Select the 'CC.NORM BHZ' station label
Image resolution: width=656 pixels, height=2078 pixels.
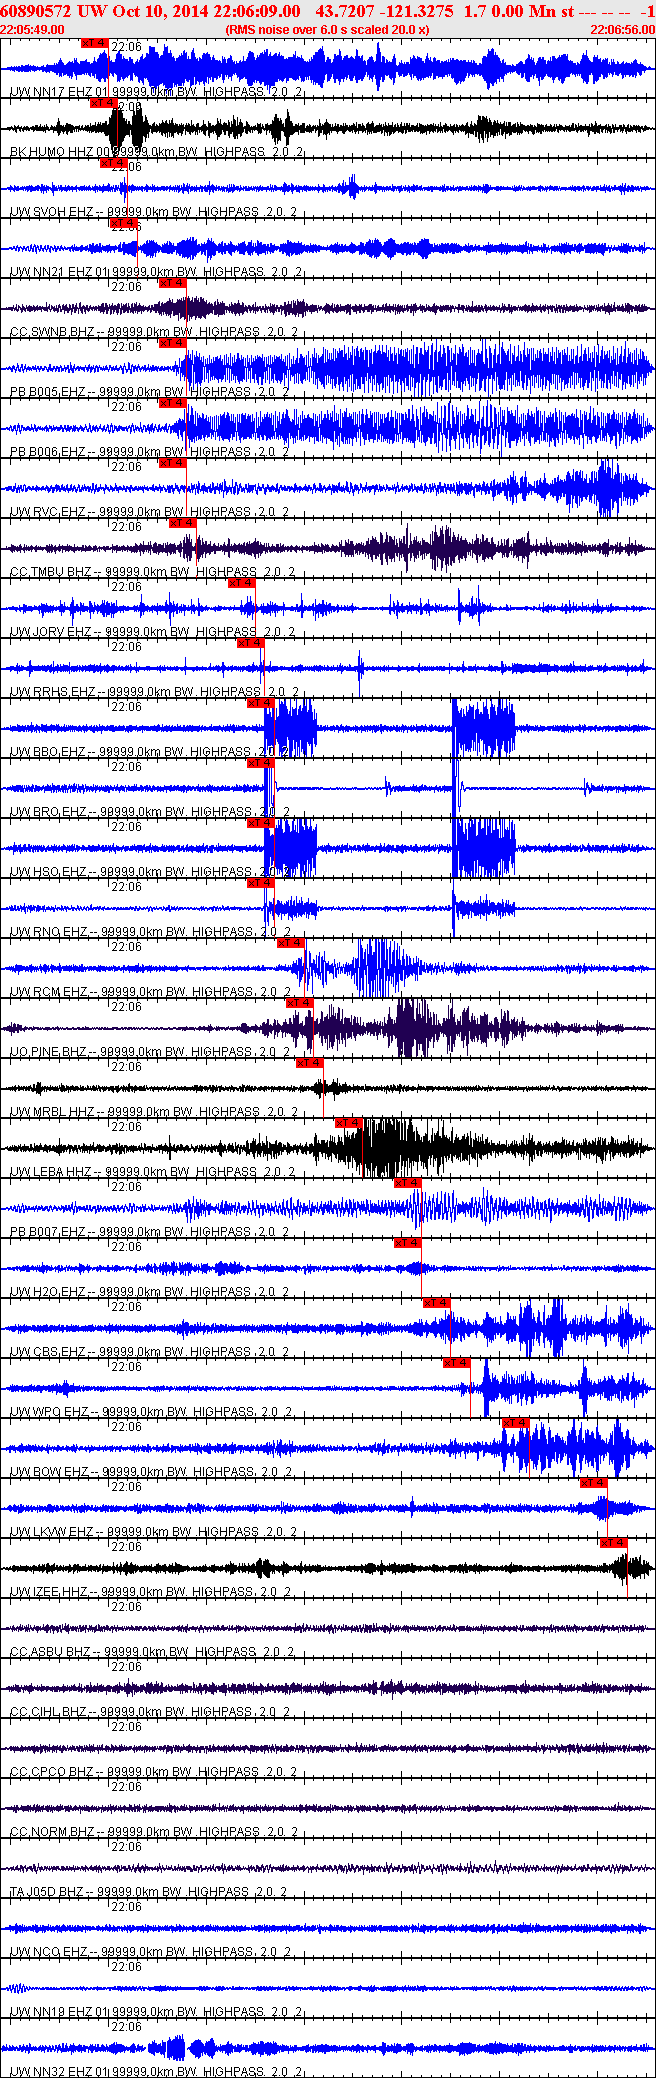click(52, 1832)
